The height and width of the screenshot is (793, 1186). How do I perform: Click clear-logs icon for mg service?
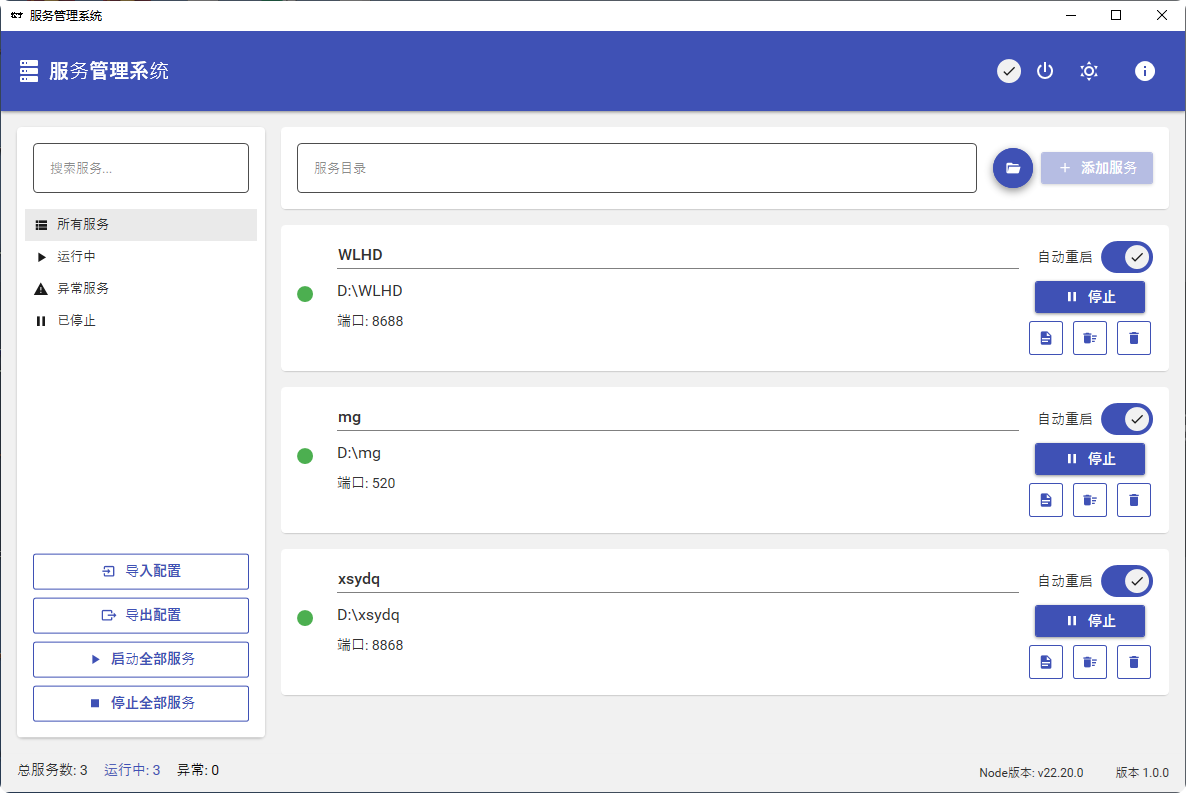pyautogui.click(x=1090, y=500)
